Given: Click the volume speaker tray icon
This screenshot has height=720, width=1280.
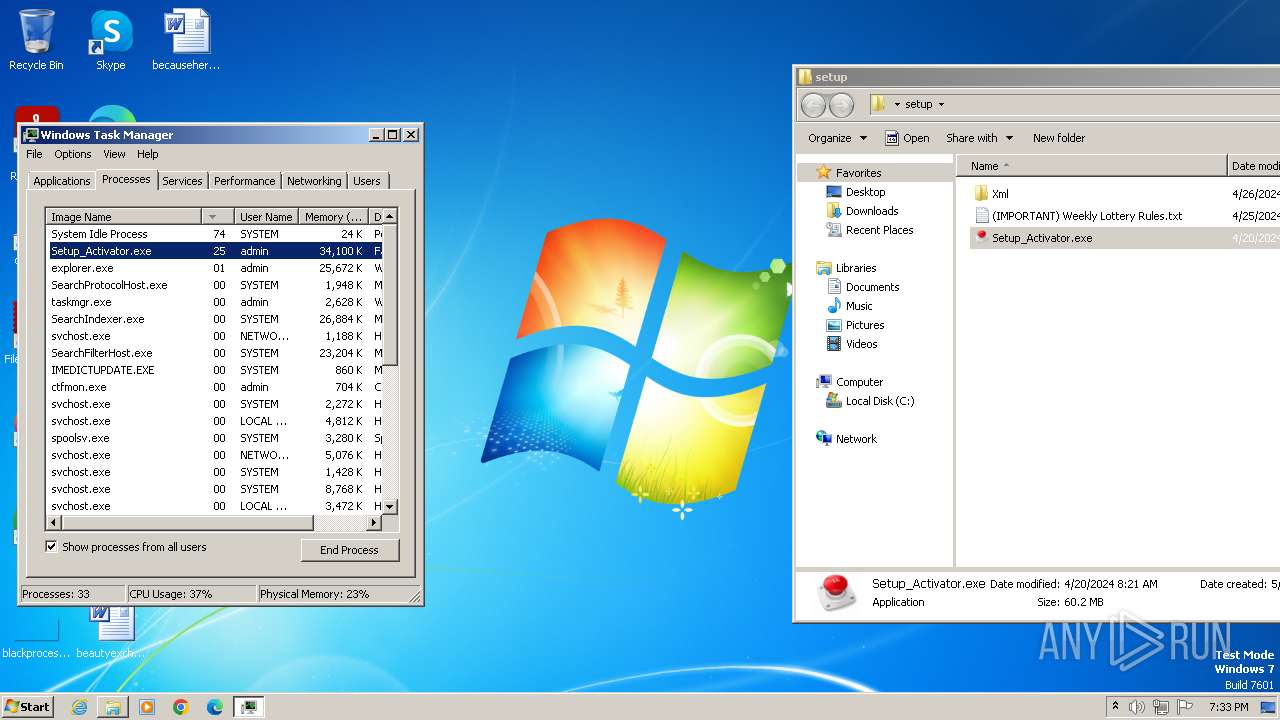Looking at the screenshot, I should 1137,707.
